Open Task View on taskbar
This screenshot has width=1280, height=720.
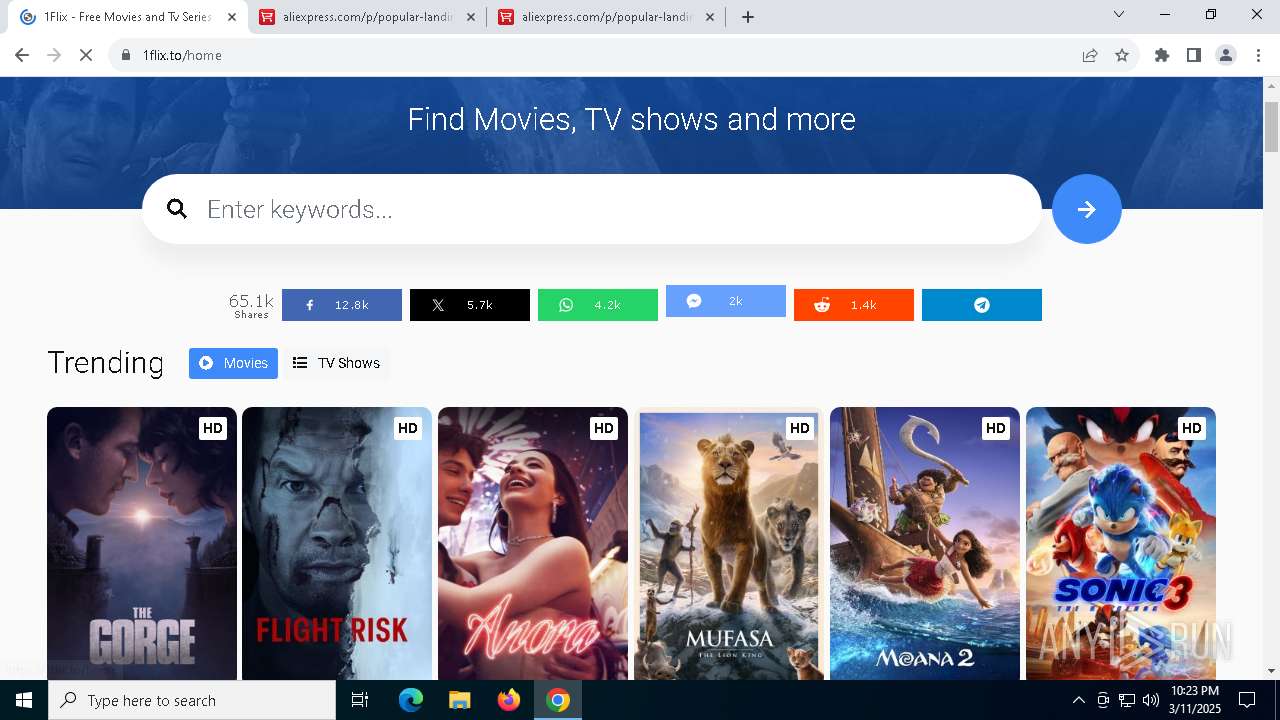pyautogui.click(x=360, y=700)
